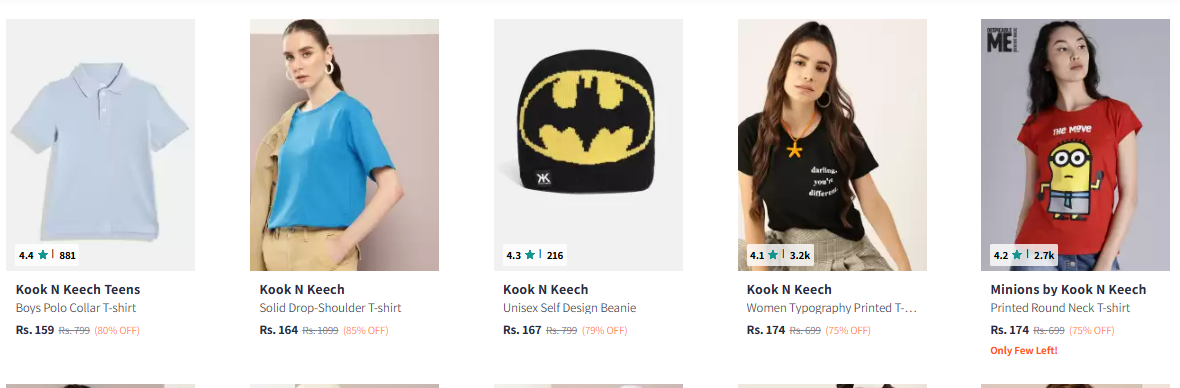Click the 3.2k reviews count badge
Image resolution: width=1180 pixels, height=388 pixels.
[800, 256]
